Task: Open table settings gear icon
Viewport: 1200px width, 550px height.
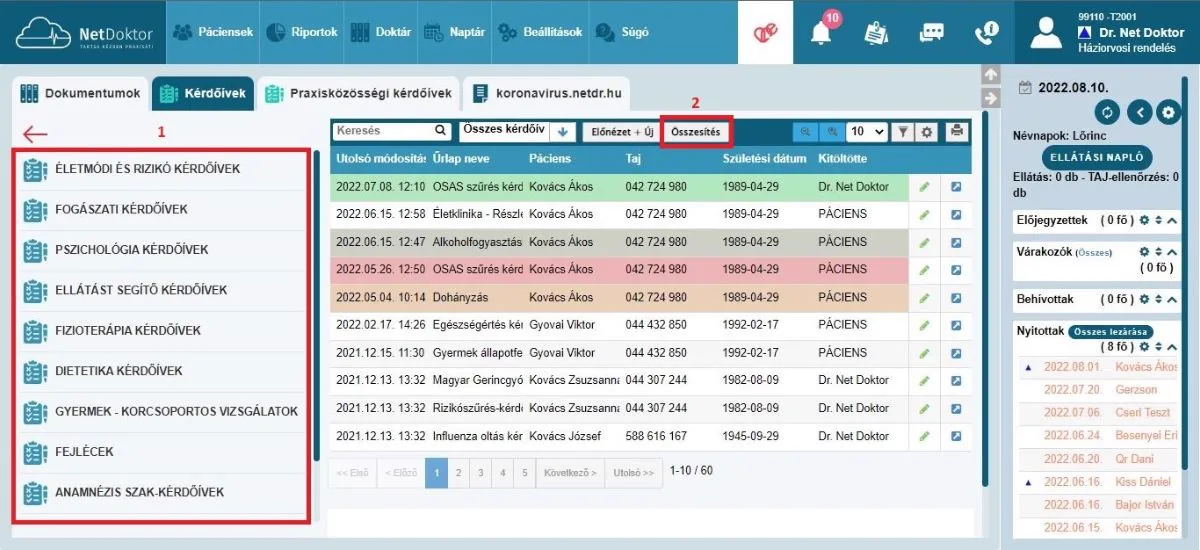Action: click(x=926, y=131)
